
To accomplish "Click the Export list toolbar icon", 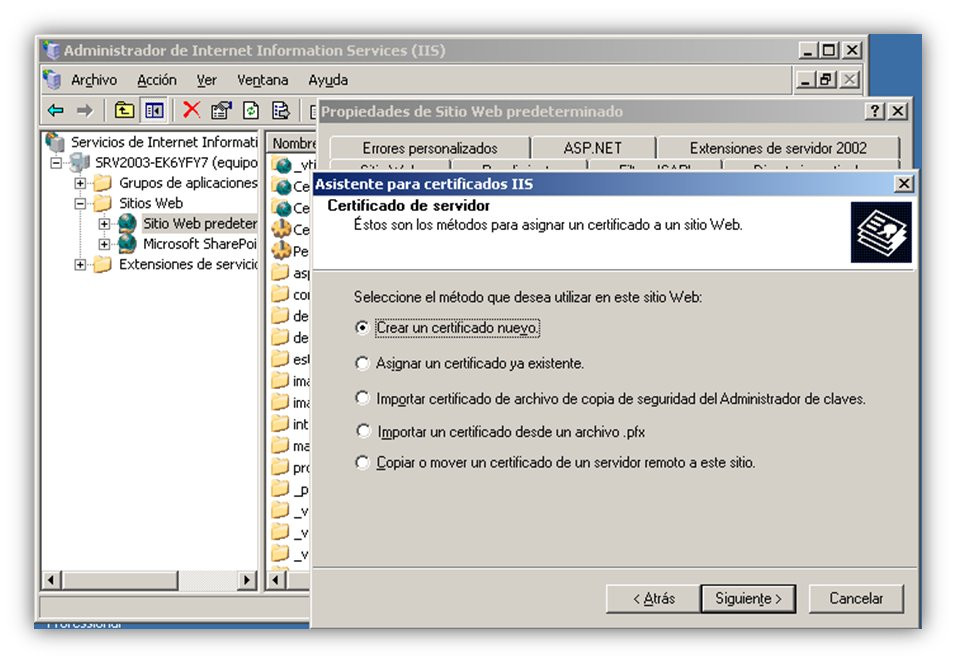I will click(x=280, y=110).
